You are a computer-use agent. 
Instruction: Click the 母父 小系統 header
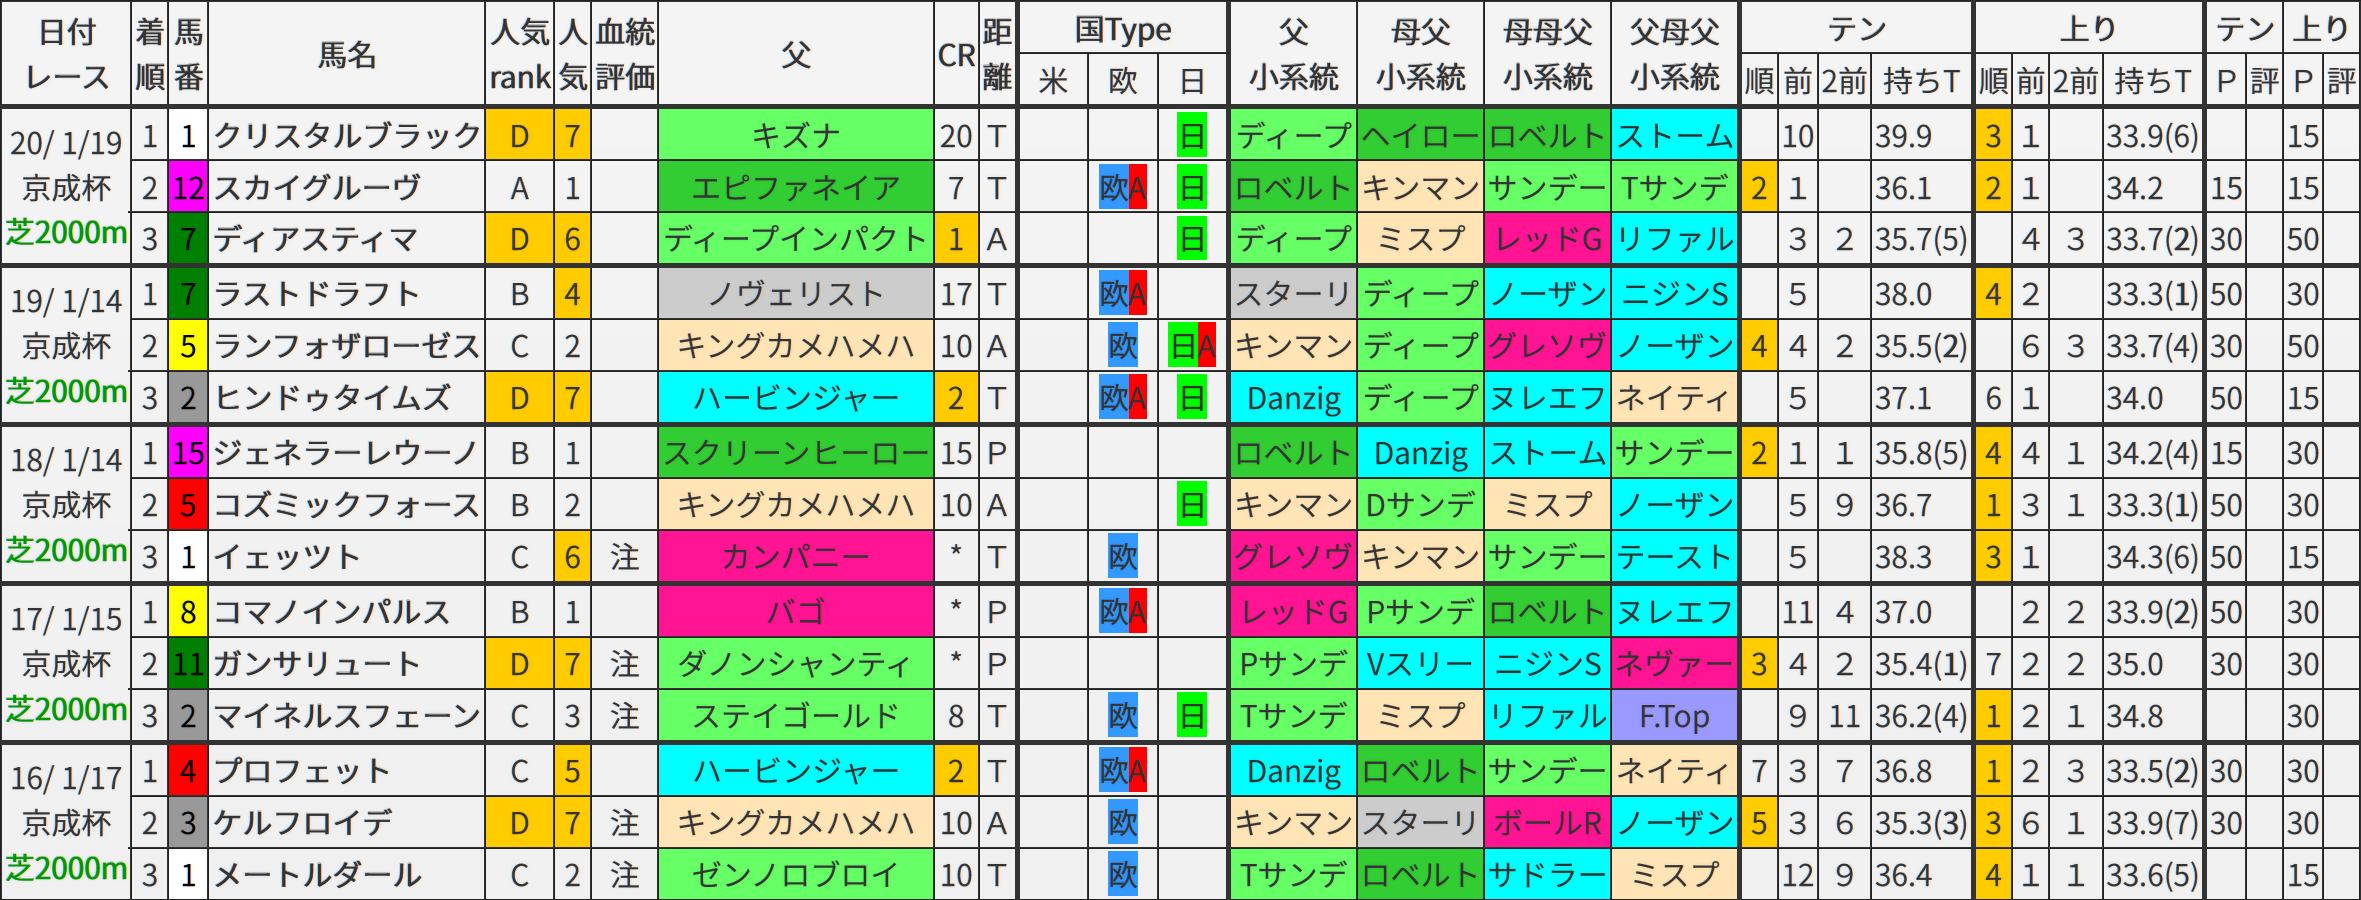pyautogui.click(x=1420, y=54)
